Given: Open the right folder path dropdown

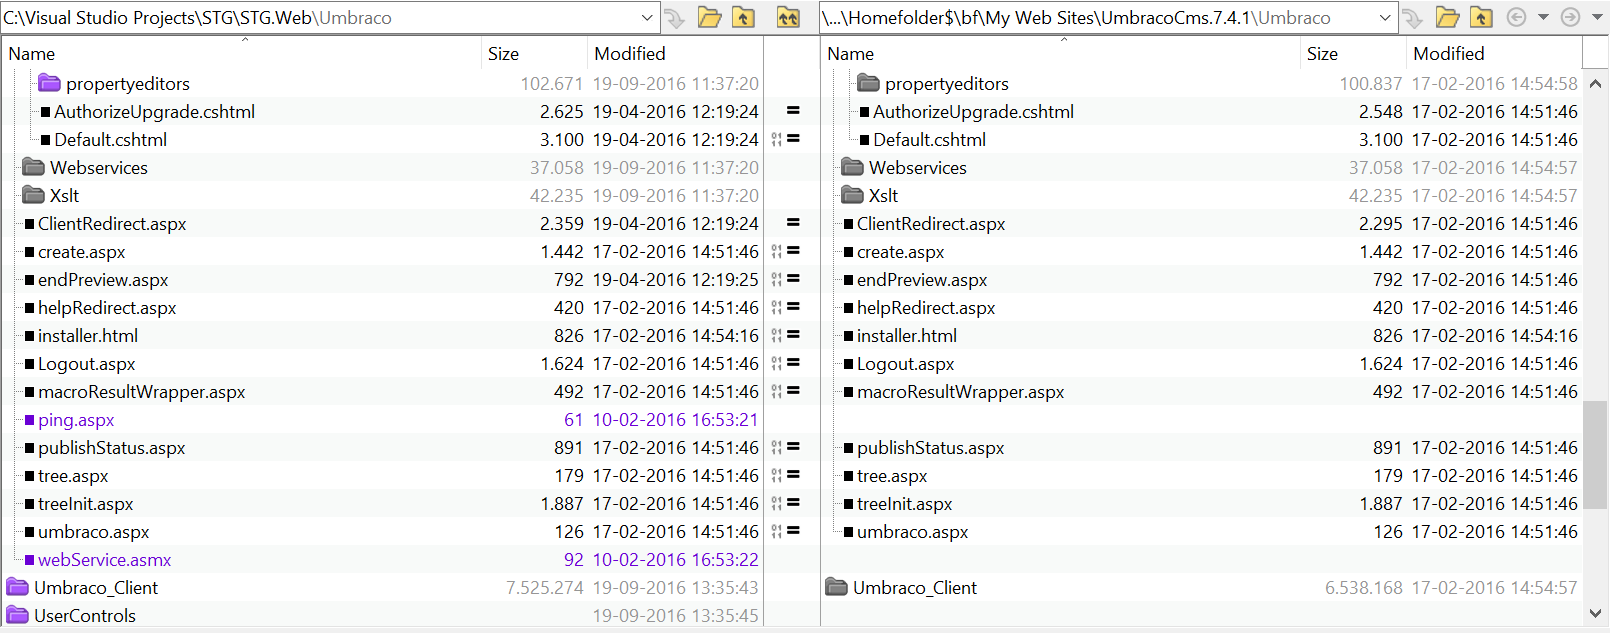Looking at the screenshot, I should pyautogui.click(x=1385, y=17).
